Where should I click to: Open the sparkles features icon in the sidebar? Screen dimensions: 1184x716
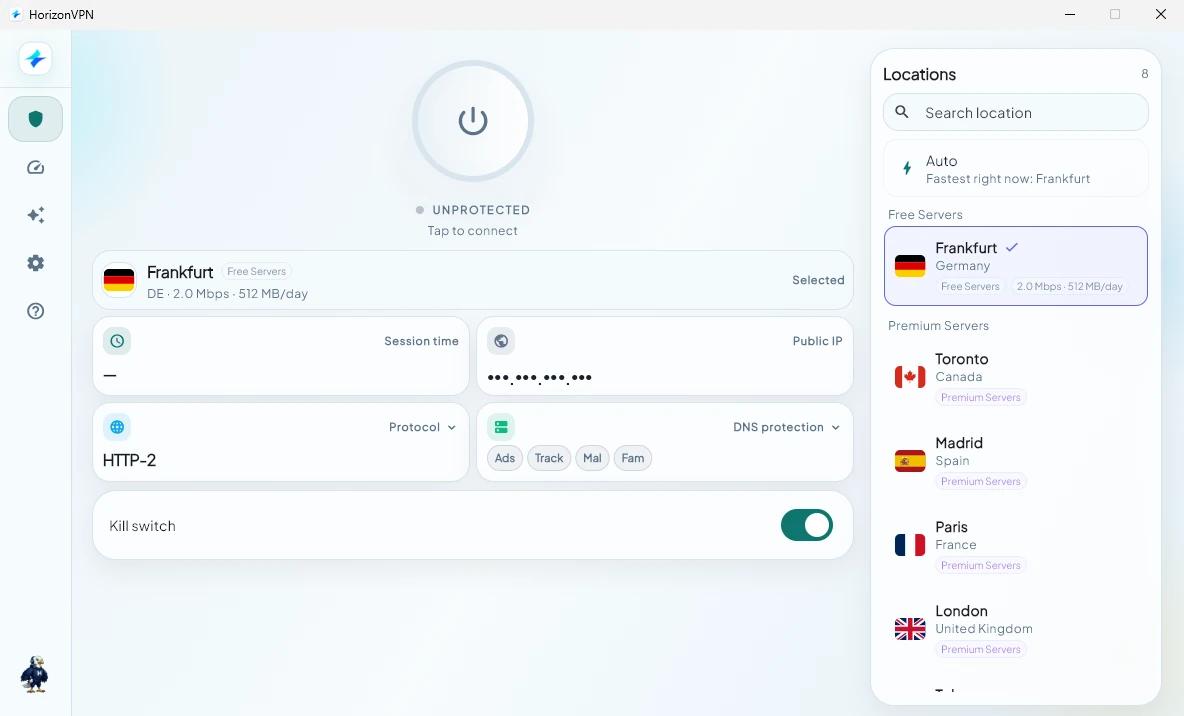(x=35, y=215)
